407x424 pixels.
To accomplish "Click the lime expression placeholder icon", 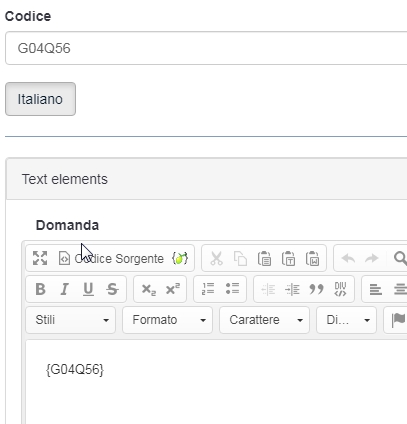I will click(180, 258).
